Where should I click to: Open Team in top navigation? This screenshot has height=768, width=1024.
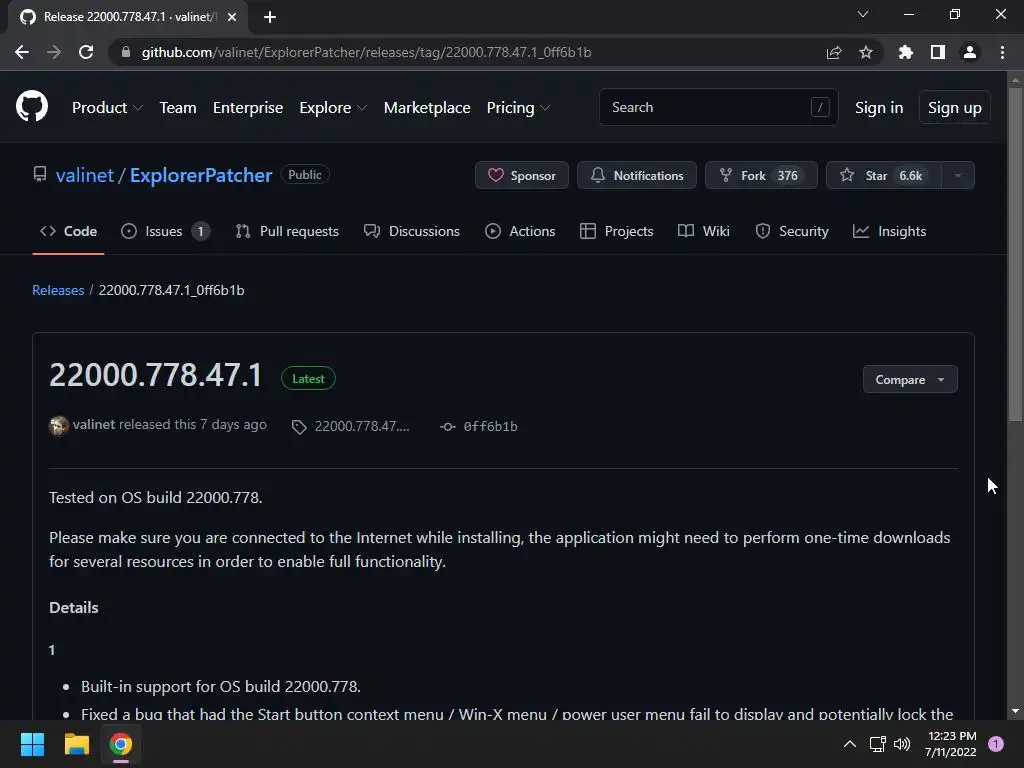tap(178, 108)
